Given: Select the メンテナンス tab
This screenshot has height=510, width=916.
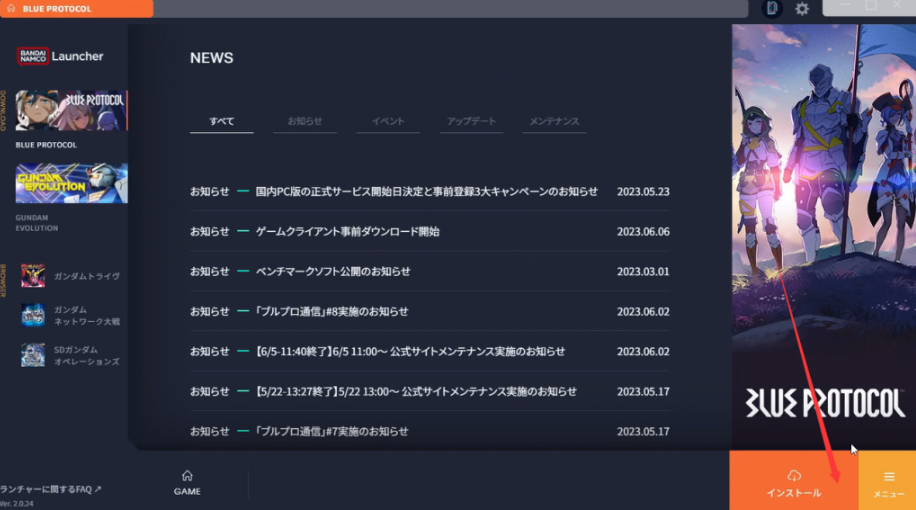Looking at the screenshot, I should coord(554,121).
